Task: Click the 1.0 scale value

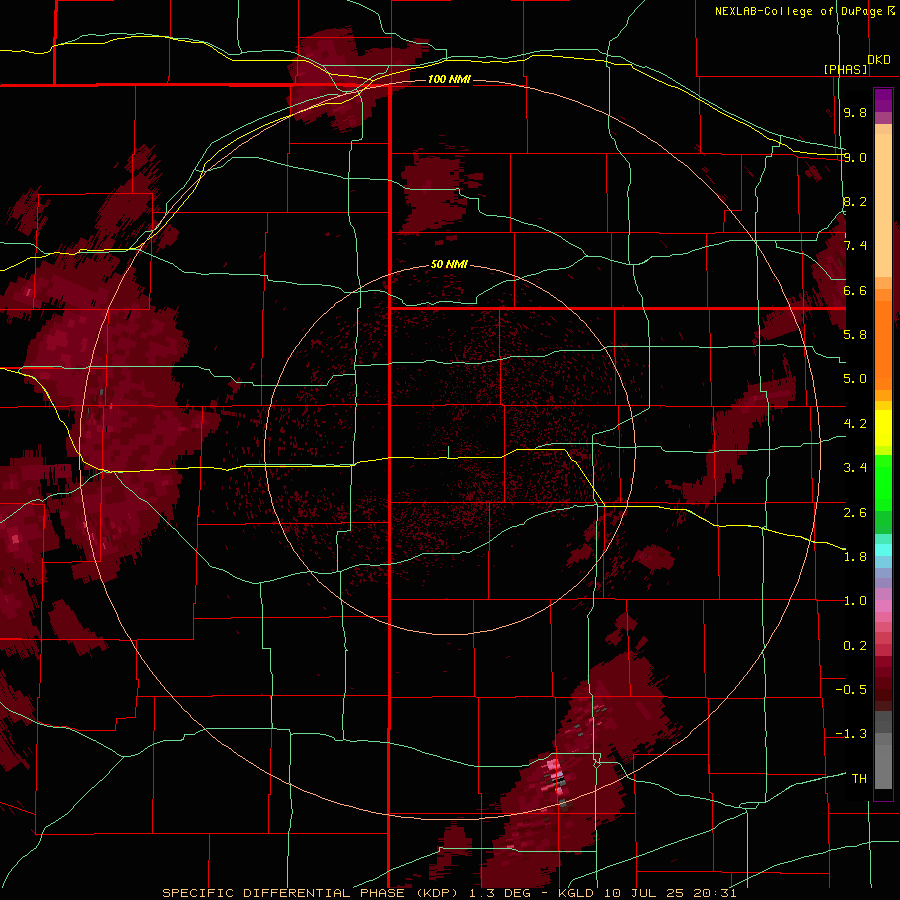Action: [855, 601]
